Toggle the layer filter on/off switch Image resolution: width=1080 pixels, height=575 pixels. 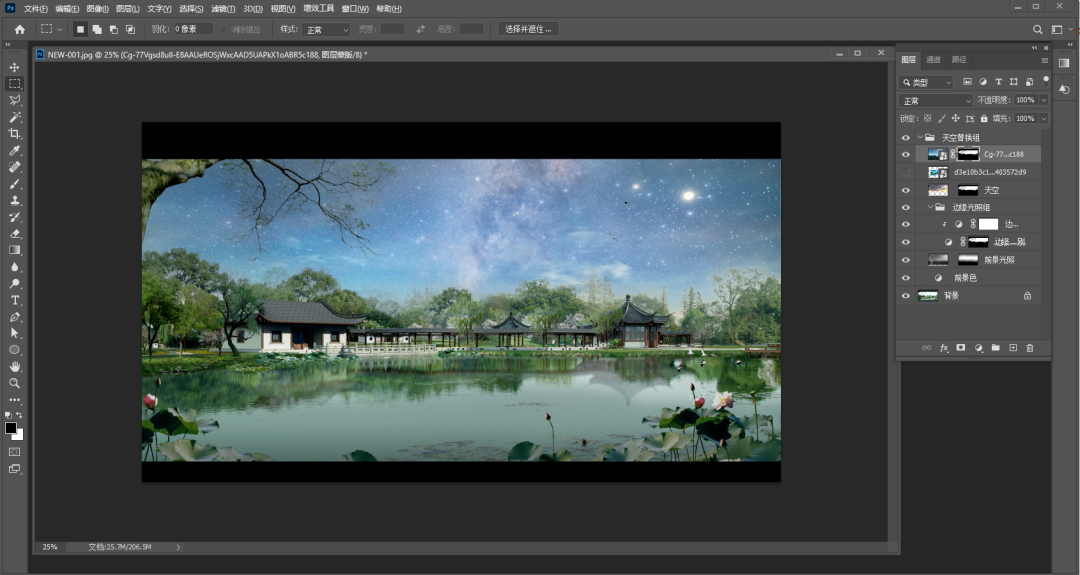1046,80
